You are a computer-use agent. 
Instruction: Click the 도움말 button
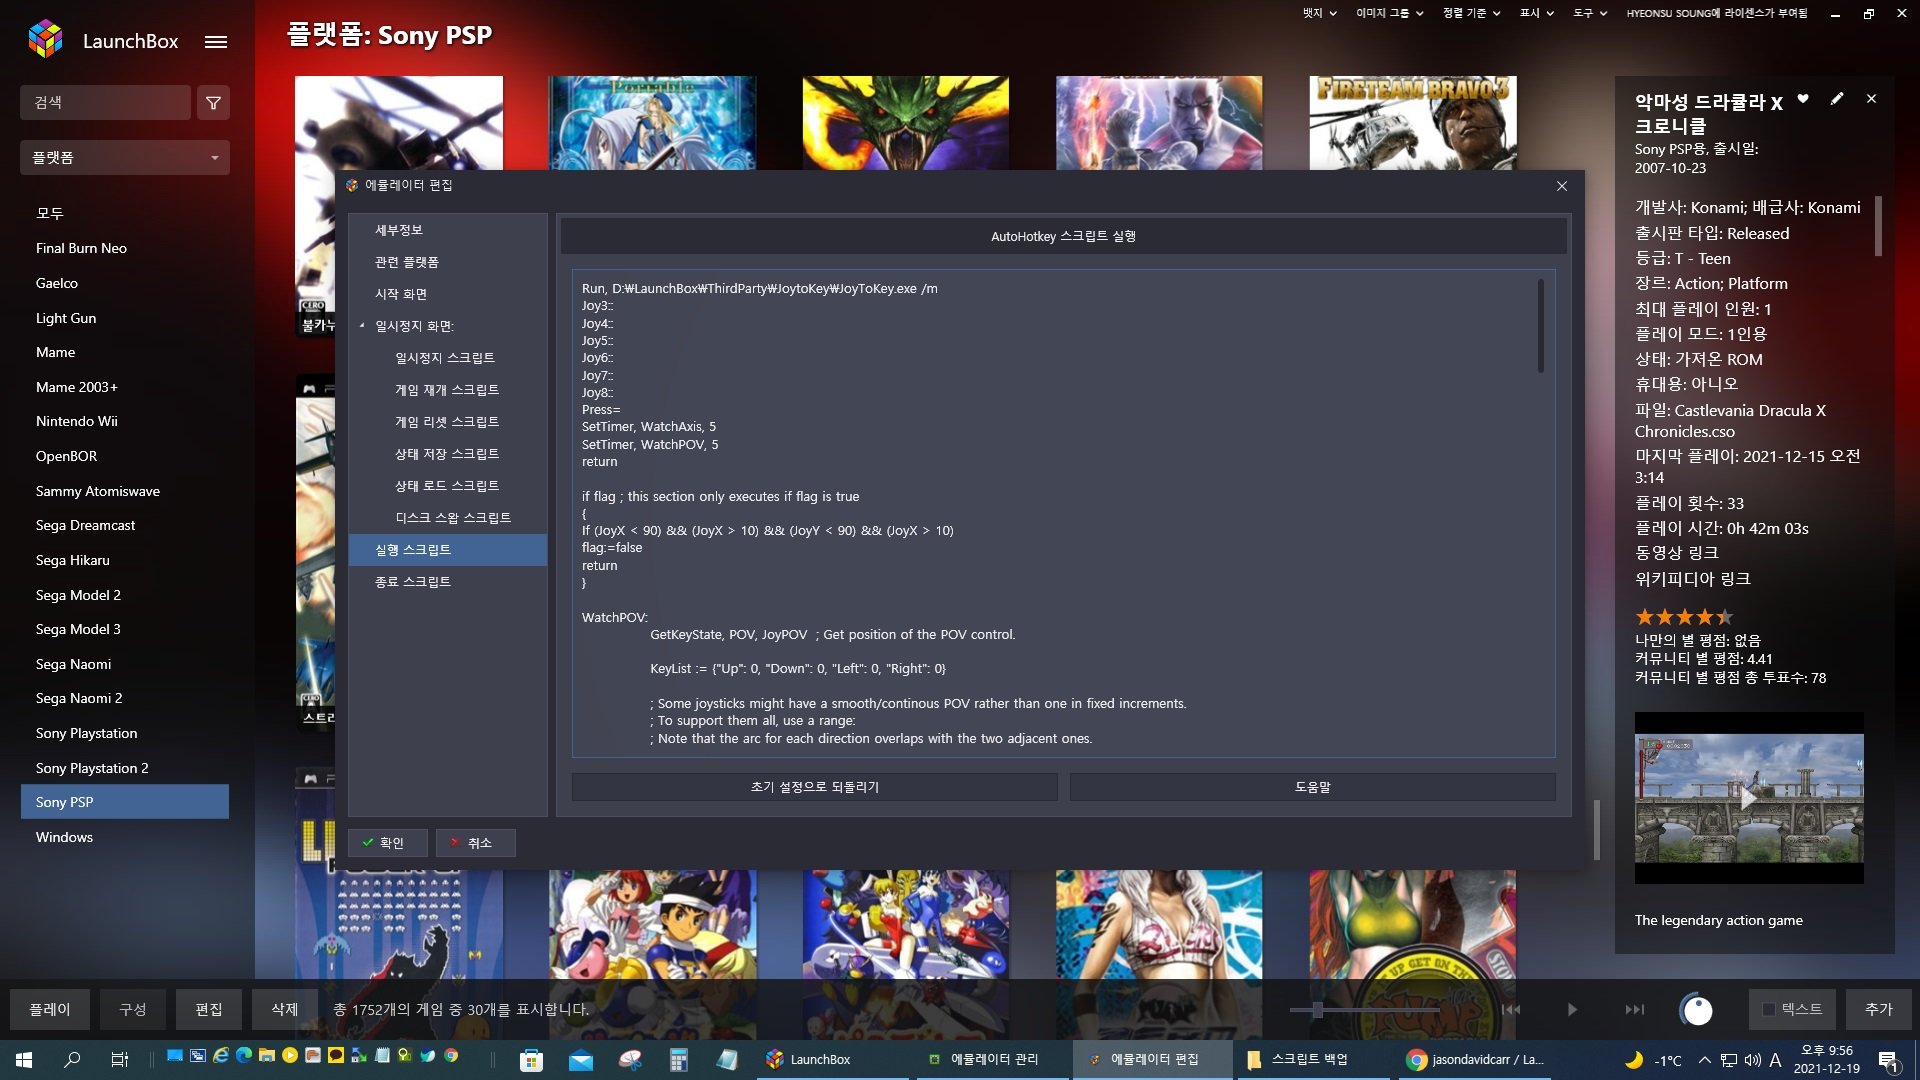click(x=1312, y=787)
